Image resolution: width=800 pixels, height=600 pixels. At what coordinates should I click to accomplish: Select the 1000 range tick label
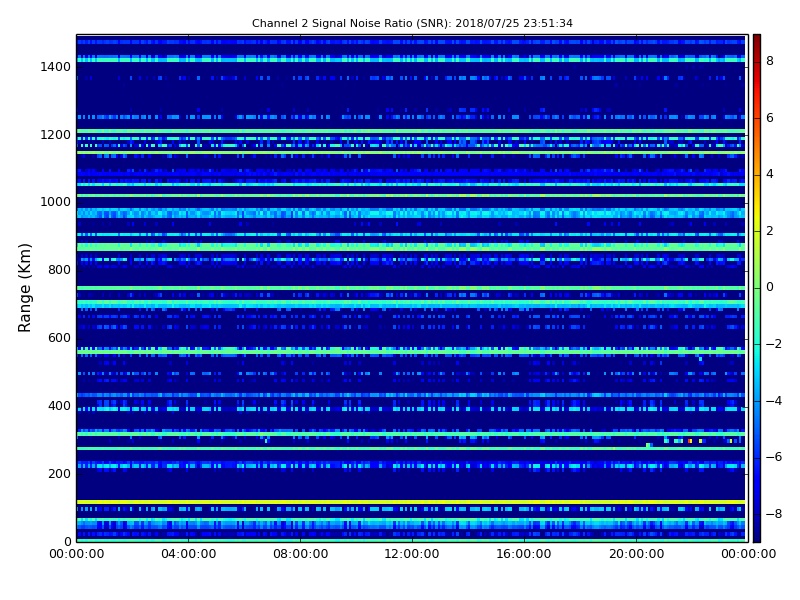(x=56, y=202)
